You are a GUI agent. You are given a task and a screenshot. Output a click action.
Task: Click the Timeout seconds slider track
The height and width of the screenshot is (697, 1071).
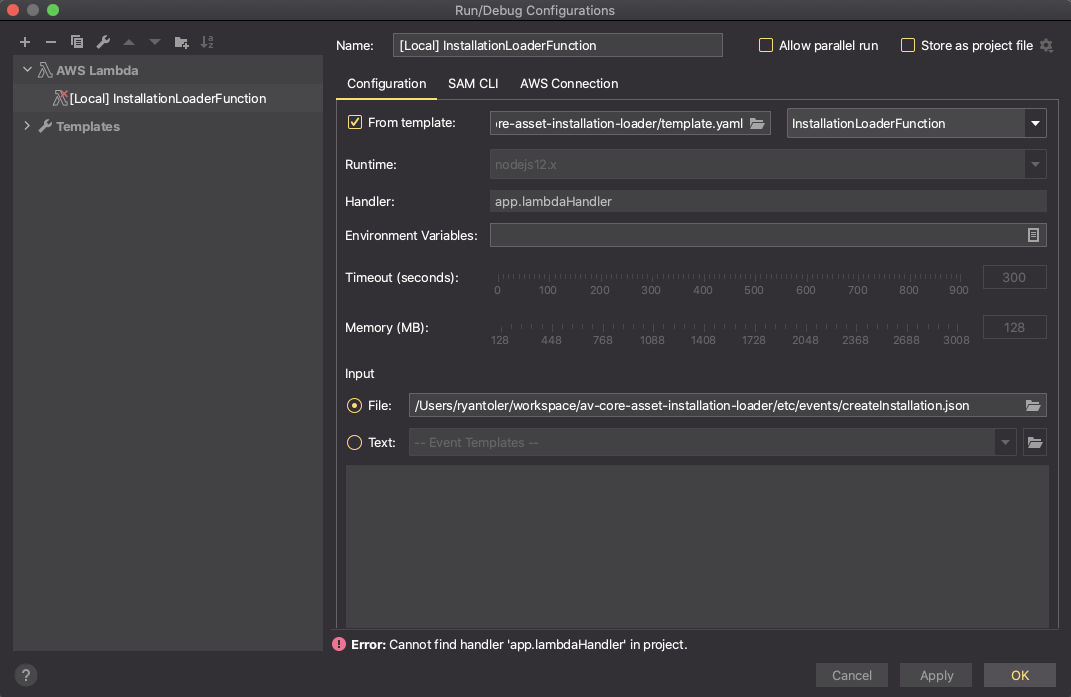pyautogui.click(x=729, y=277)
